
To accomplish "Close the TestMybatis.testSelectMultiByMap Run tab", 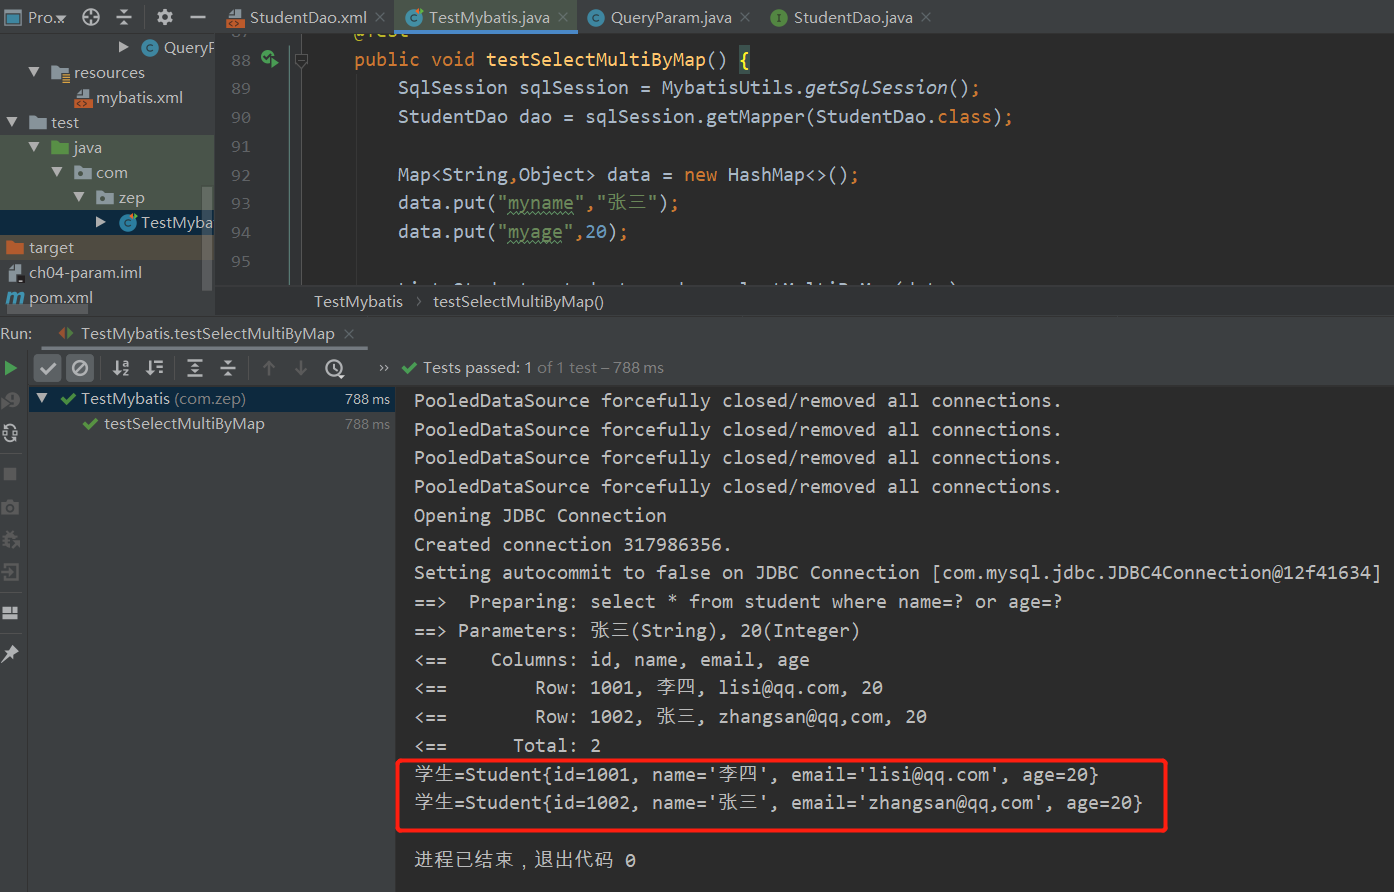I will pyautogui.click(x=349, y=334).
